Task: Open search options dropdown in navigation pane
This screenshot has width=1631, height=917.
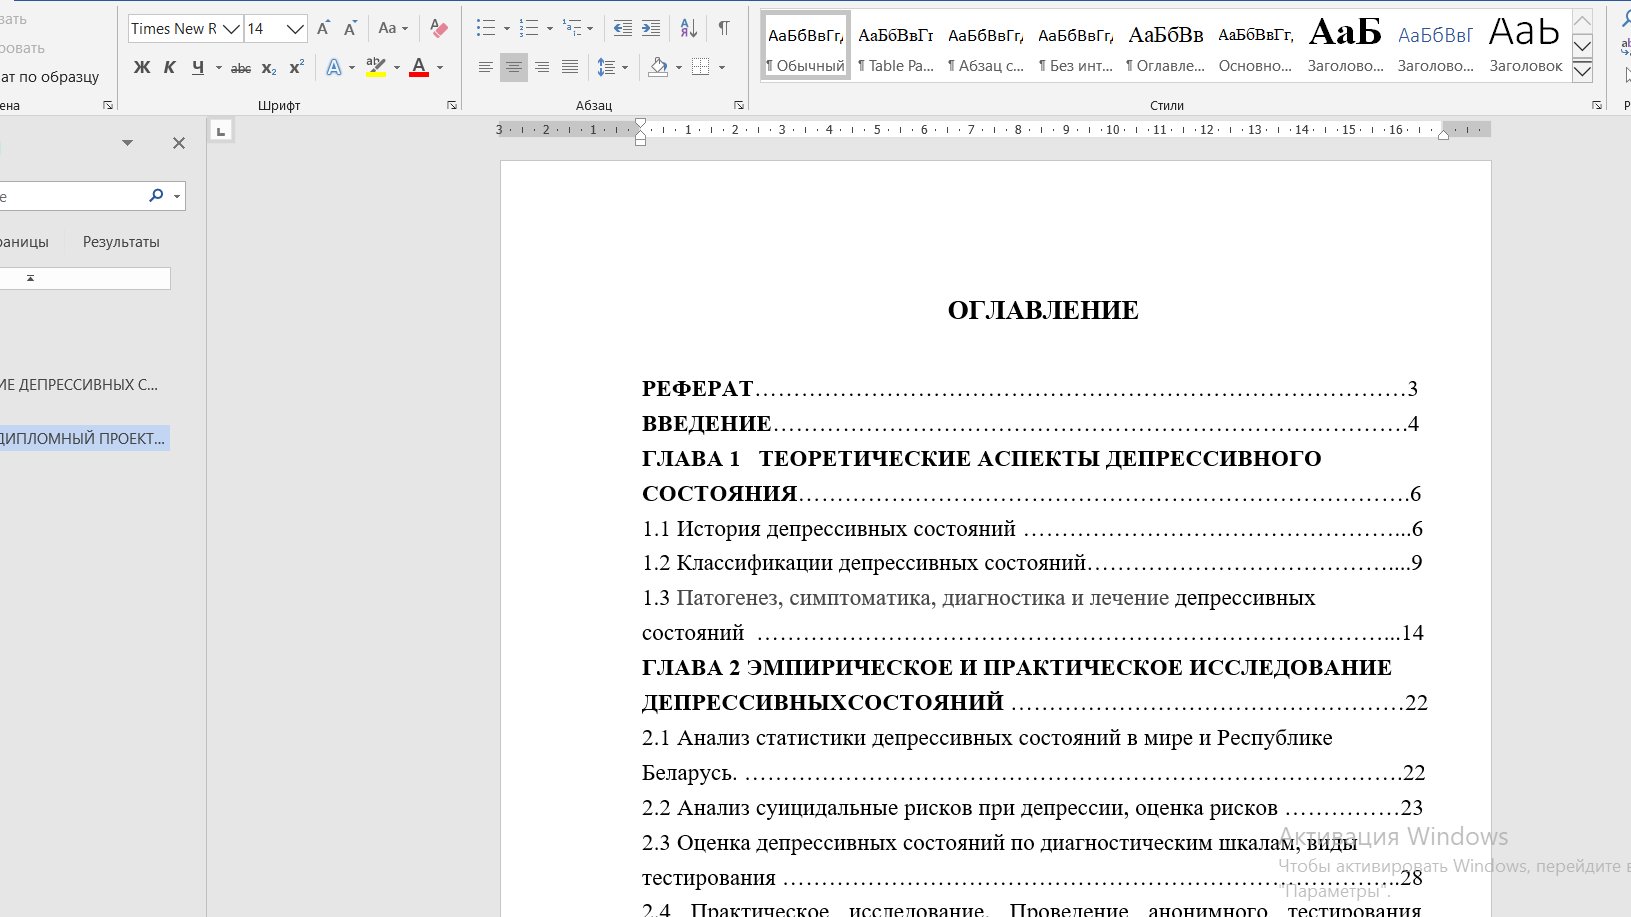Action: (177, 196)
